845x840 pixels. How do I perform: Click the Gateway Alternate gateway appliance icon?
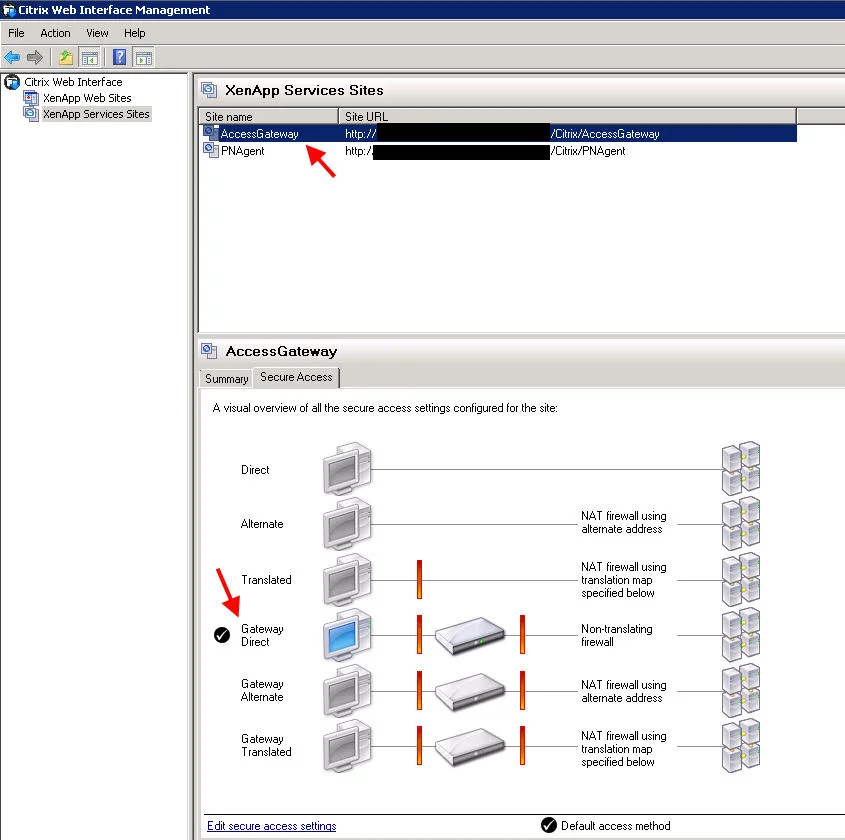point(470,692)
